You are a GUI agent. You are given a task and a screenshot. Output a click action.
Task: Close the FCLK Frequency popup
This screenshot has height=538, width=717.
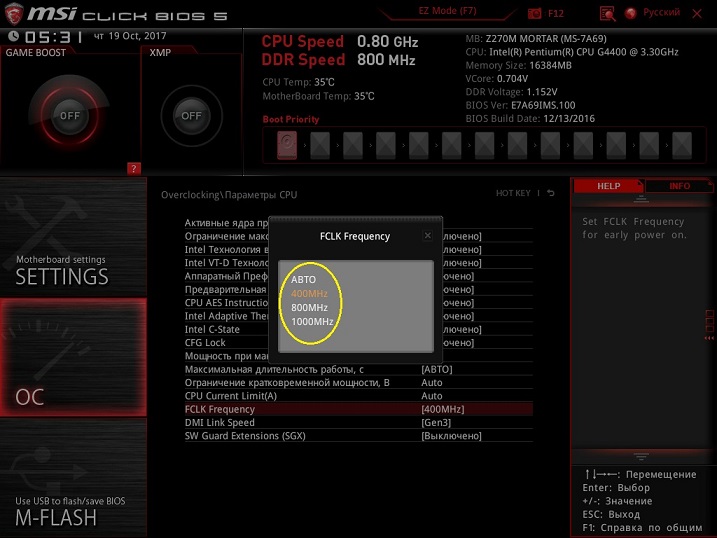click(427, 236)
